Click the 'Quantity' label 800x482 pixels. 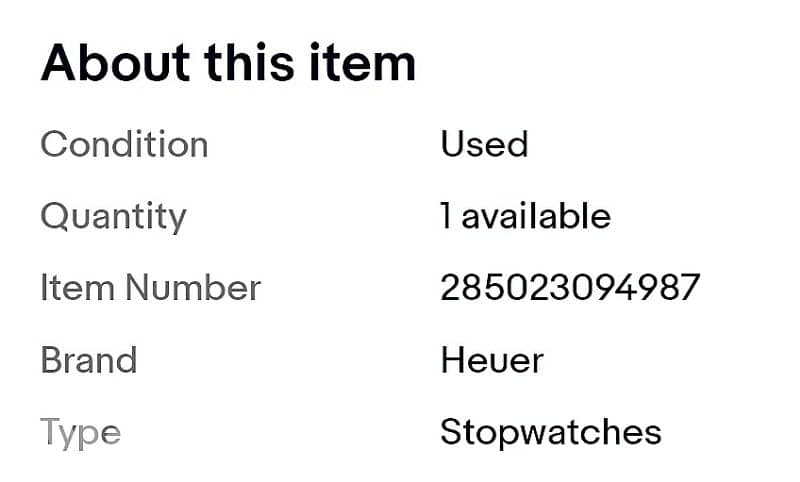113,216
